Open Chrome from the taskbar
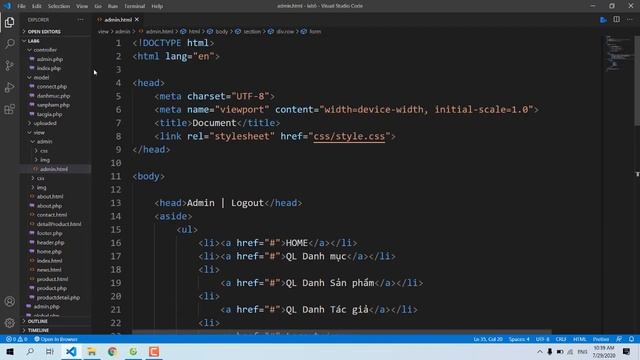 point(112,351)
